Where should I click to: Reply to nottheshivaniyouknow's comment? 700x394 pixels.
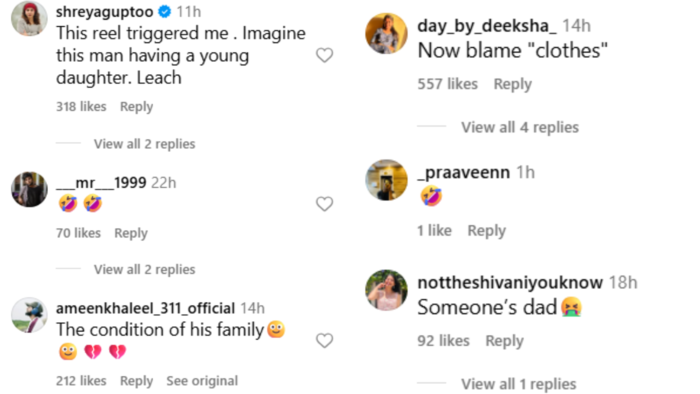pyautogui.click(x=504, y=340)
